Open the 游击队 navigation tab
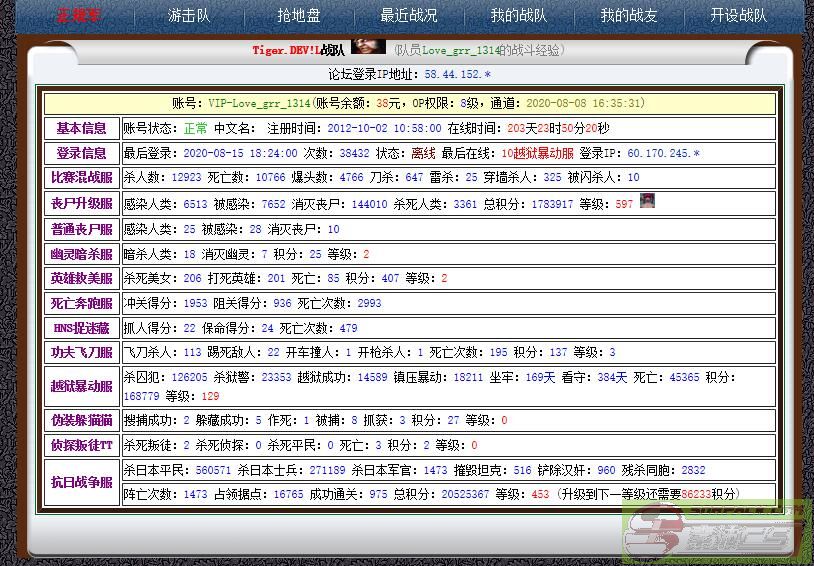Image resolution: width=814 pixels, height=566 pixels. [x=188, y=16]
